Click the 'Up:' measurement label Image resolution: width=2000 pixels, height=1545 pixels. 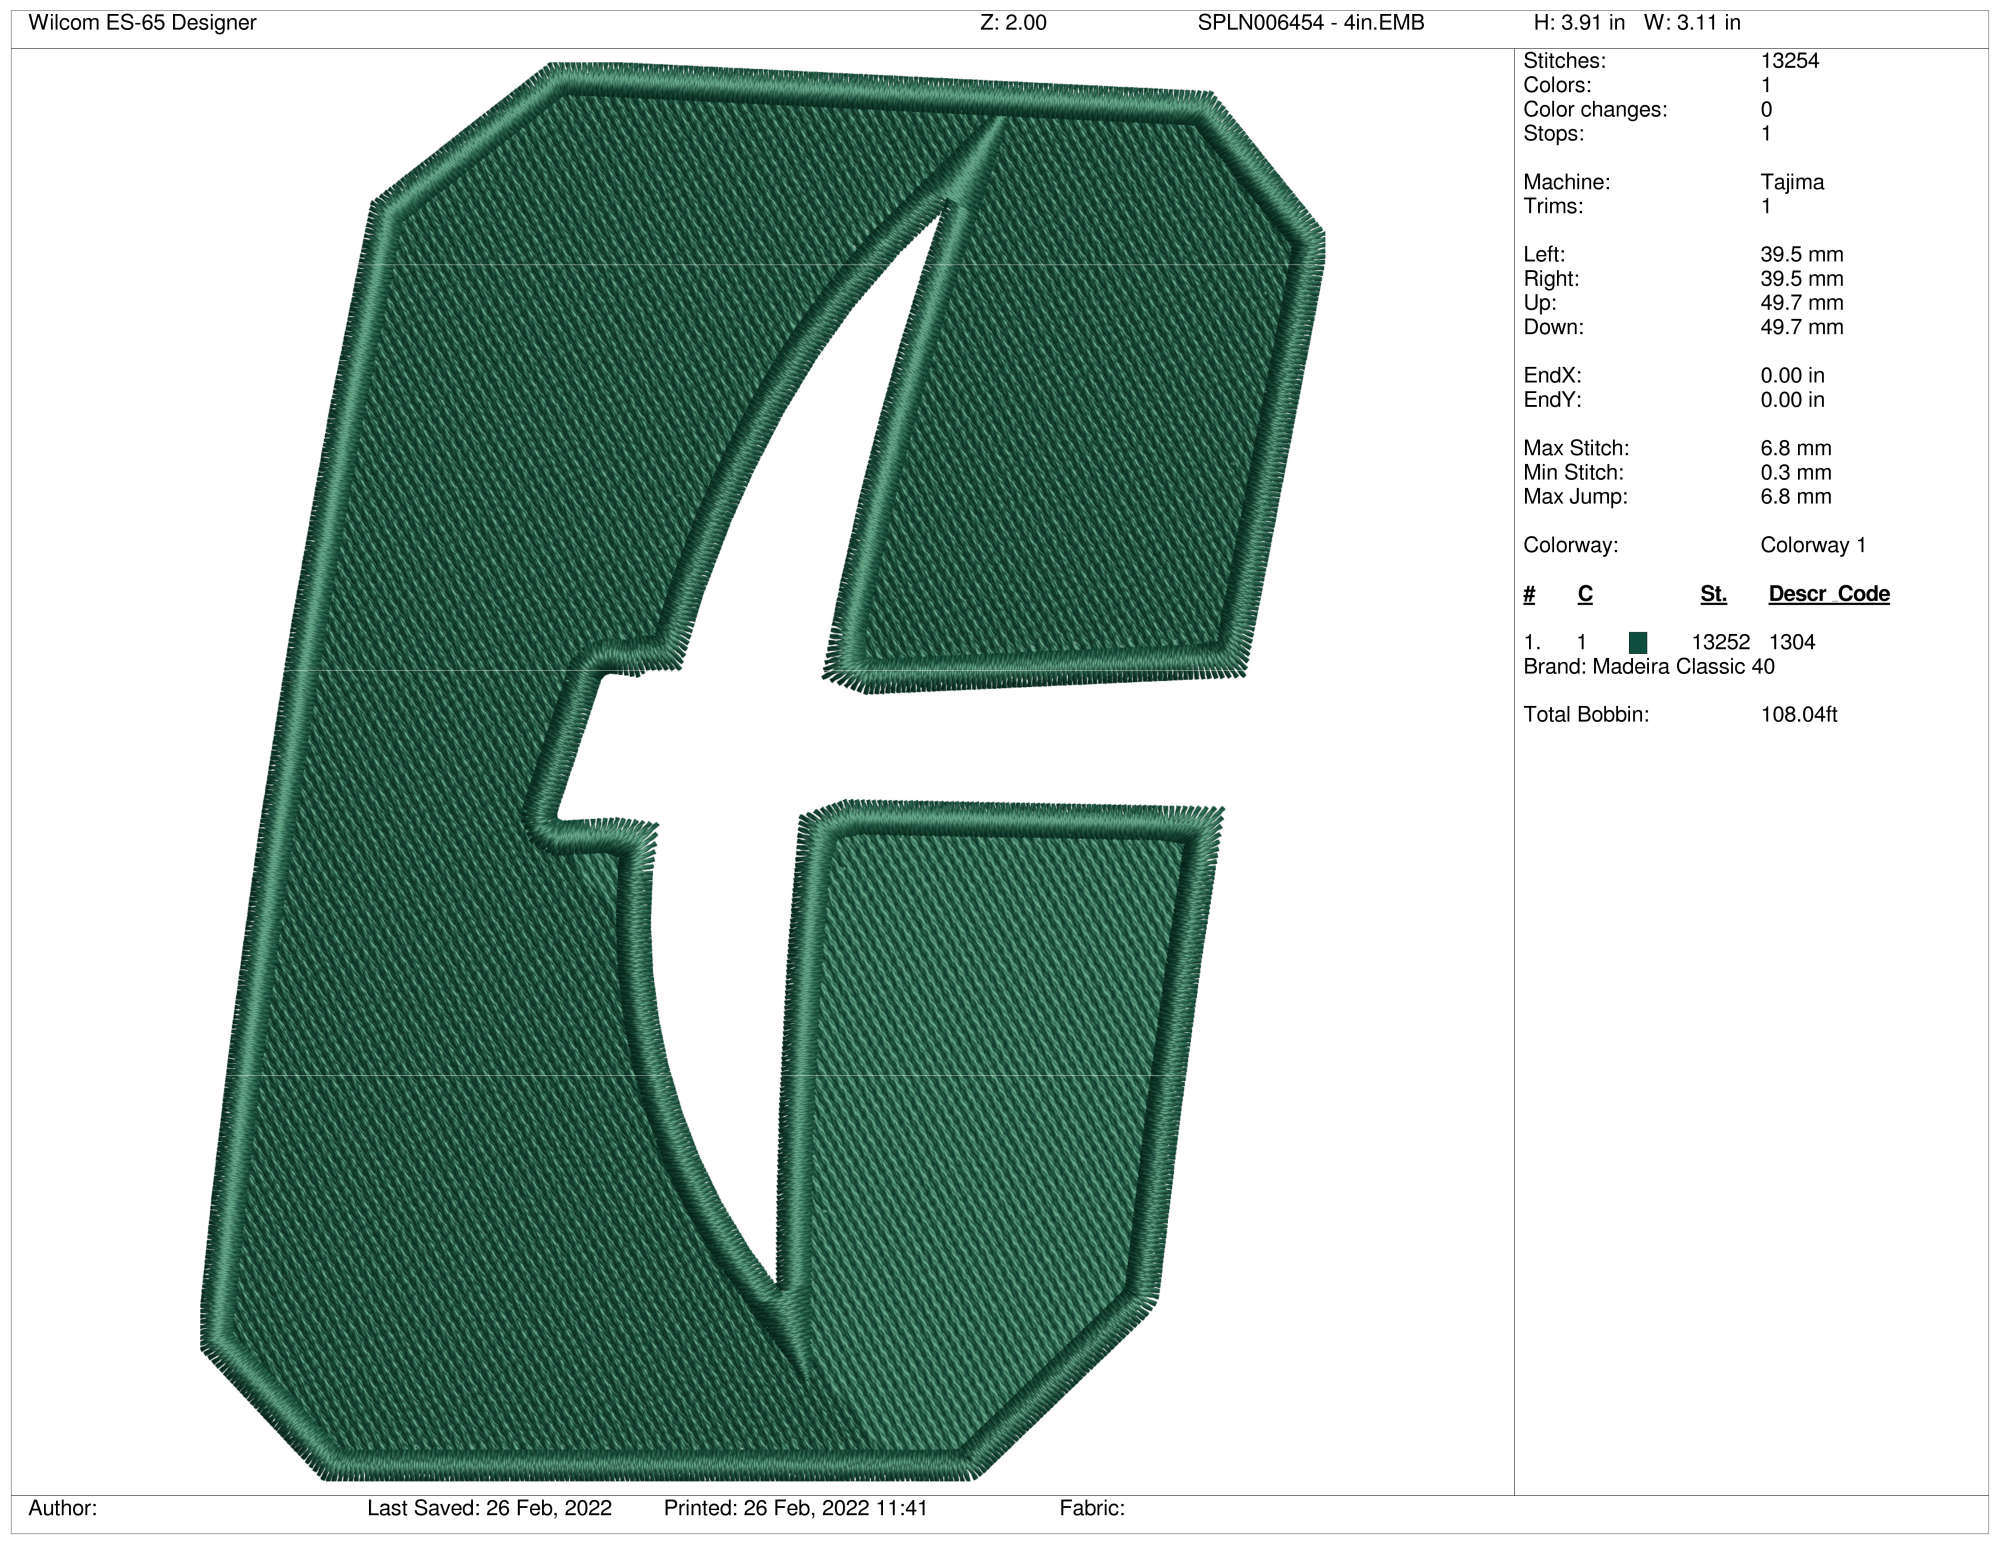click(x=1539, y=302)
